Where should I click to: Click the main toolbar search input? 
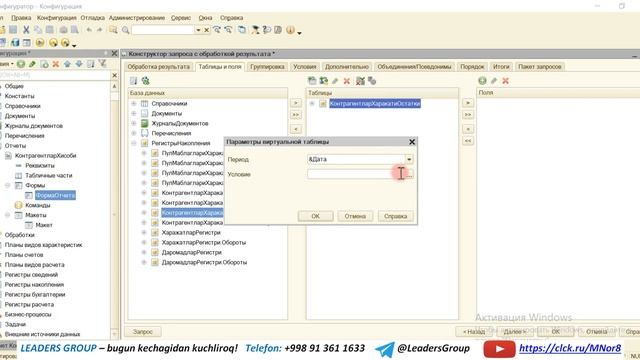(x=163, y=30)
